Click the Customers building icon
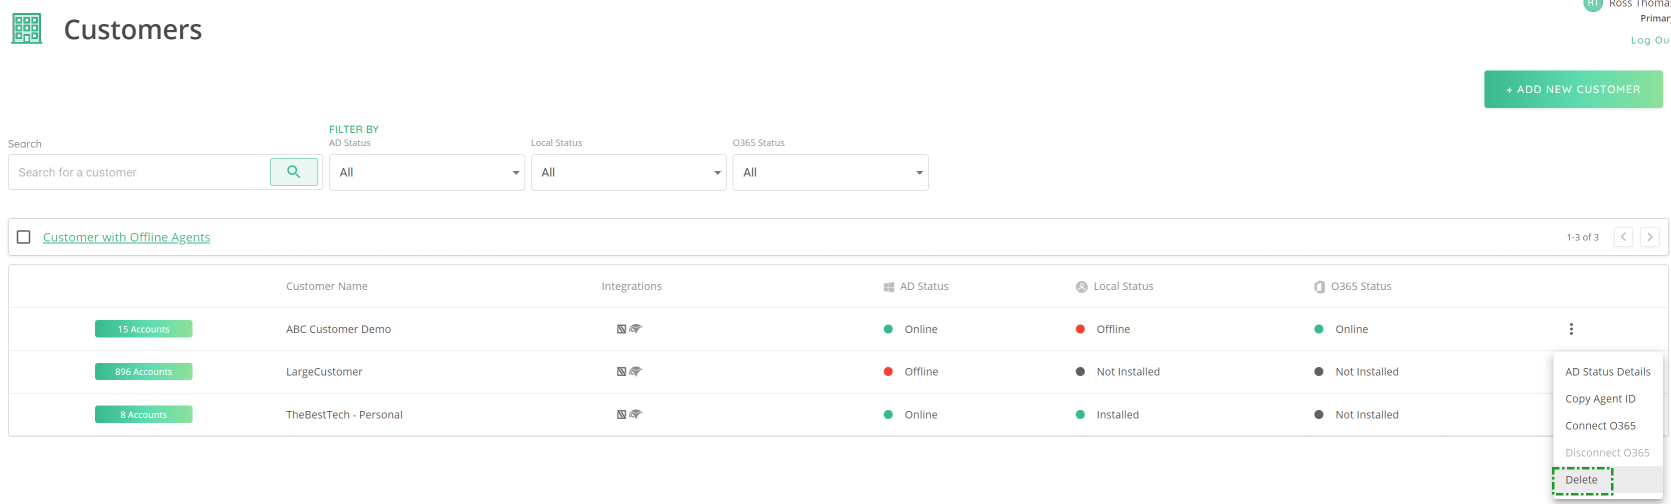This screenshot has height=504, width=1671. pos(27,29)
